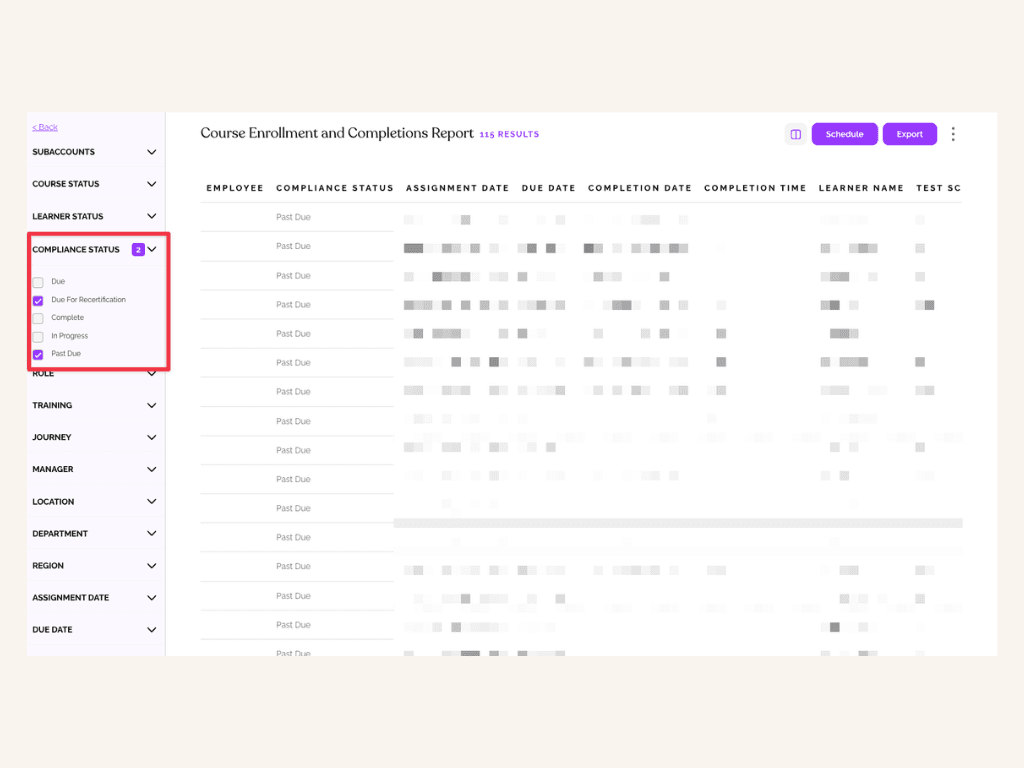Click the Learner Status filter label

pos(68,216)
